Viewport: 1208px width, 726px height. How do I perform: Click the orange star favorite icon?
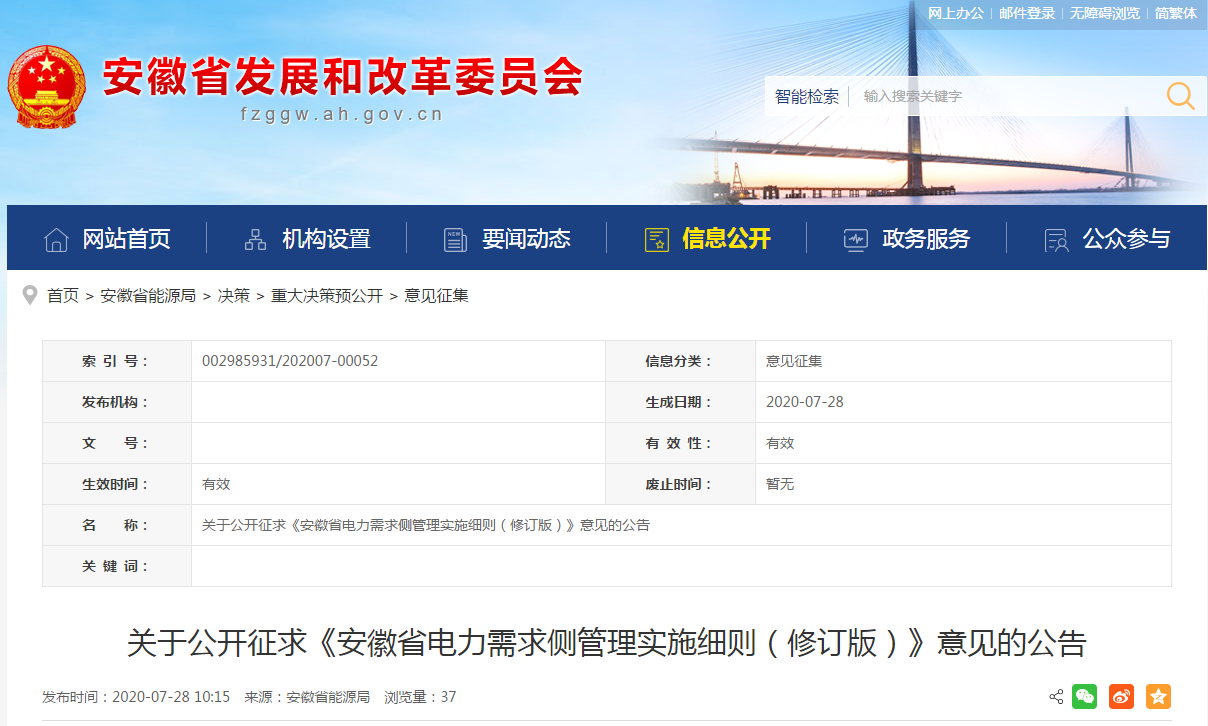1158,697
